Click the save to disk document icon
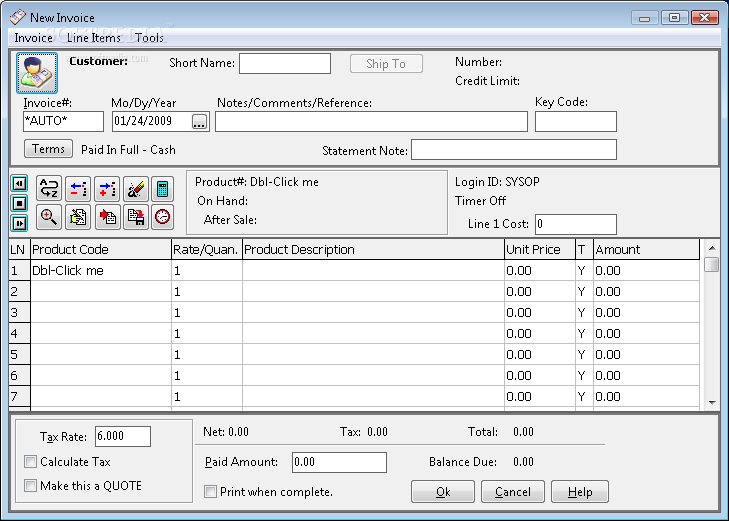This screenshot has height=521, width=729. [x=136, y=217]
